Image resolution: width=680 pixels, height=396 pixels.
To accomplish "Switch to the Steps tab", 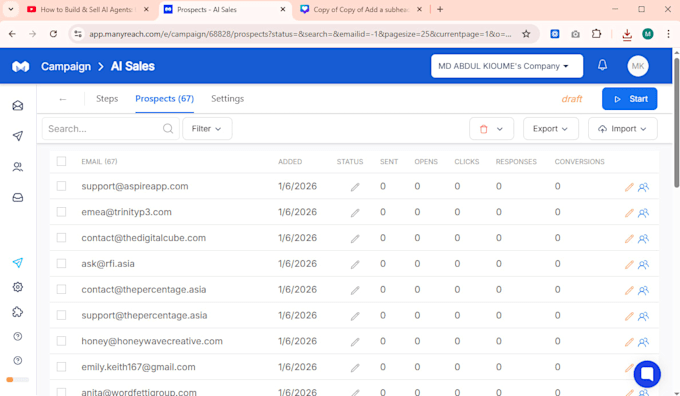I will (x=107, y=99).
